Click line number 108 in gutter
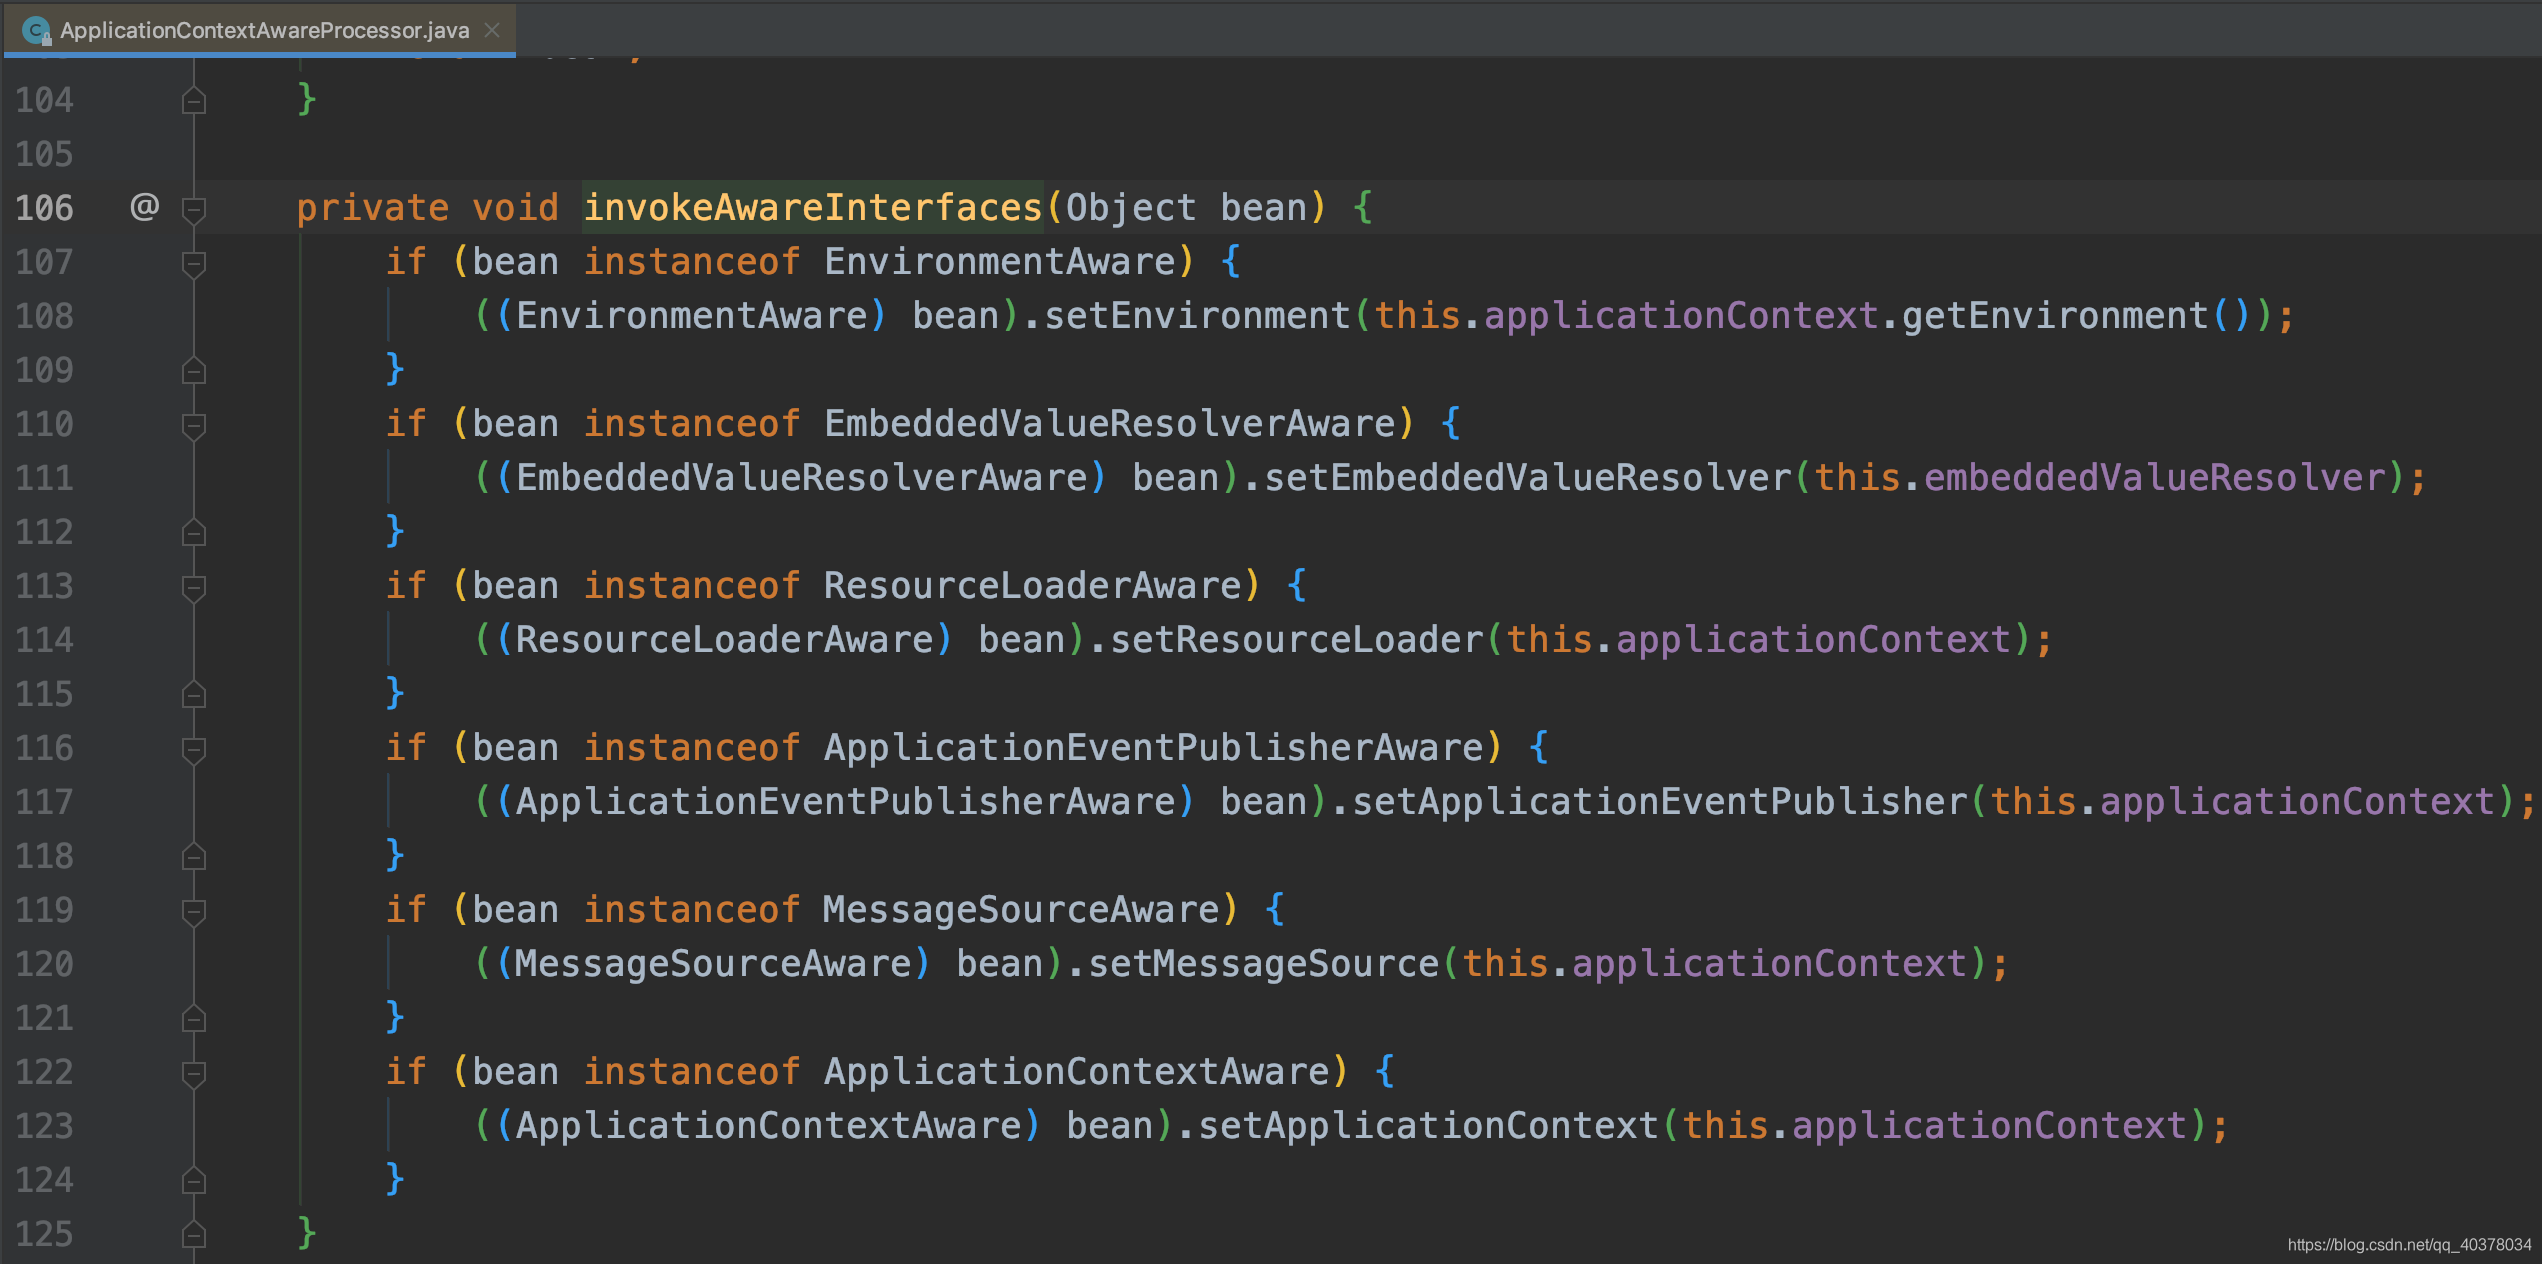 coord(45,316)
